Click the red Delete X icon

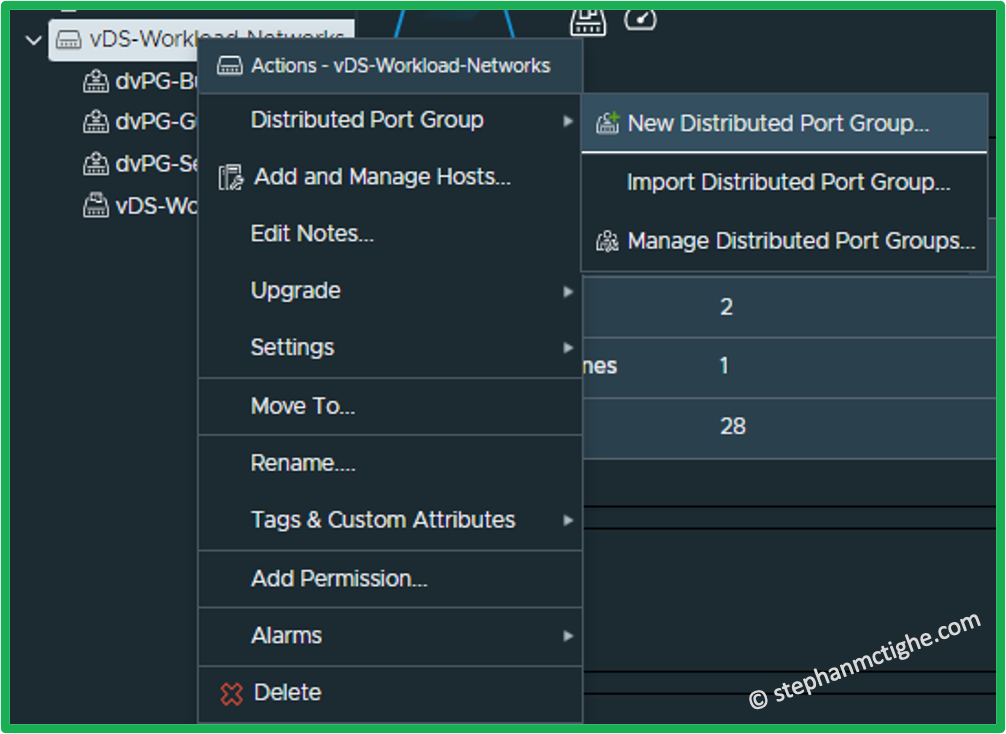pyautogui.click(x=231, y=693)
